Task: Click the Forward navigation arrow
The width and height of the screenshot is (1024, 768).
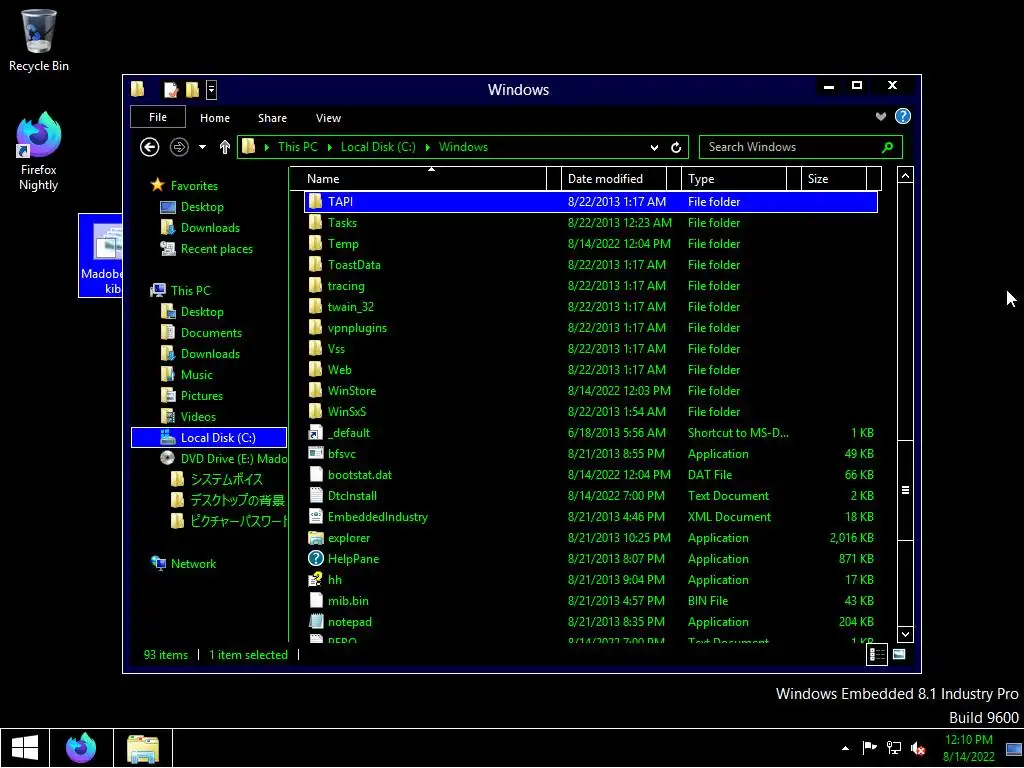Action: click(179, 147)
